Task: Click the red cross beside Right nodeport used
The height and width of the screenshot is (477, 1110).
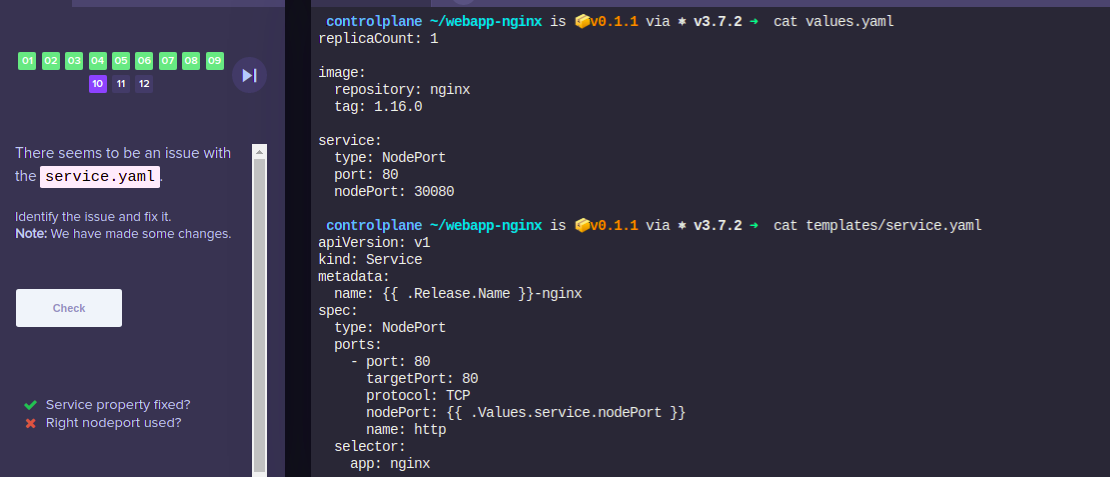Action: [x=31, y=423]
